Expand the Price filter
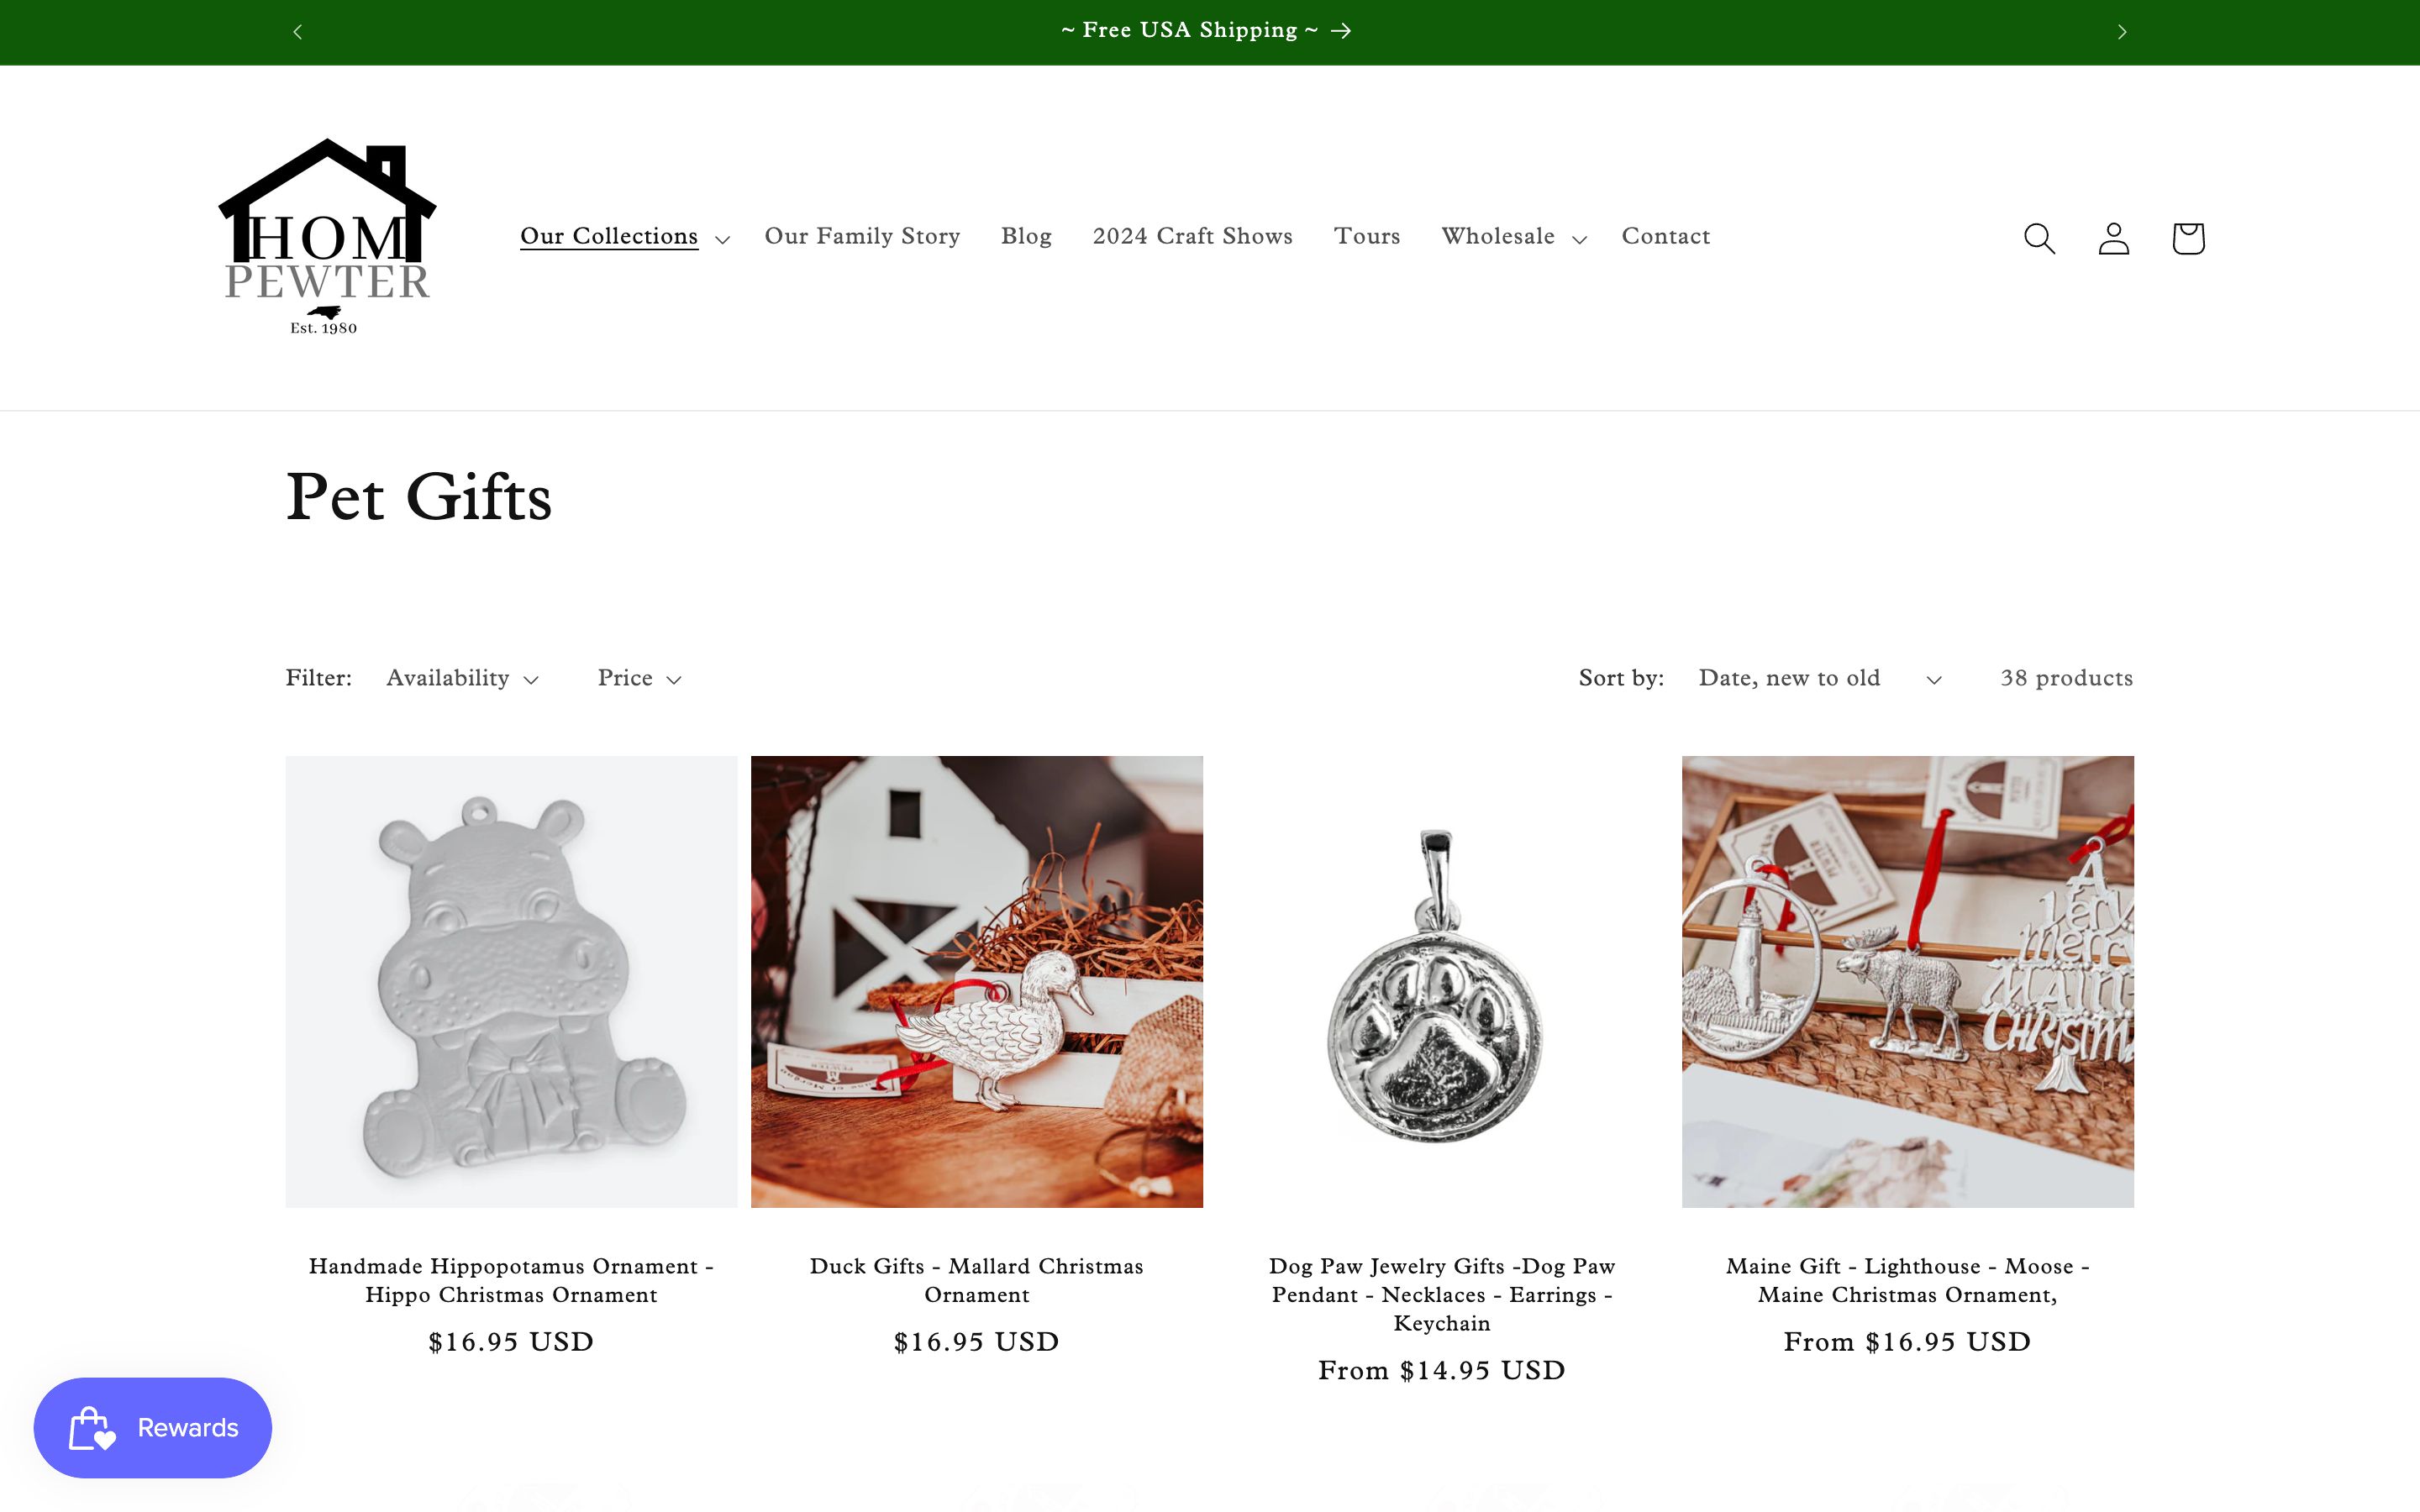Screen dimensions: 2420x1512 point(640,678)
